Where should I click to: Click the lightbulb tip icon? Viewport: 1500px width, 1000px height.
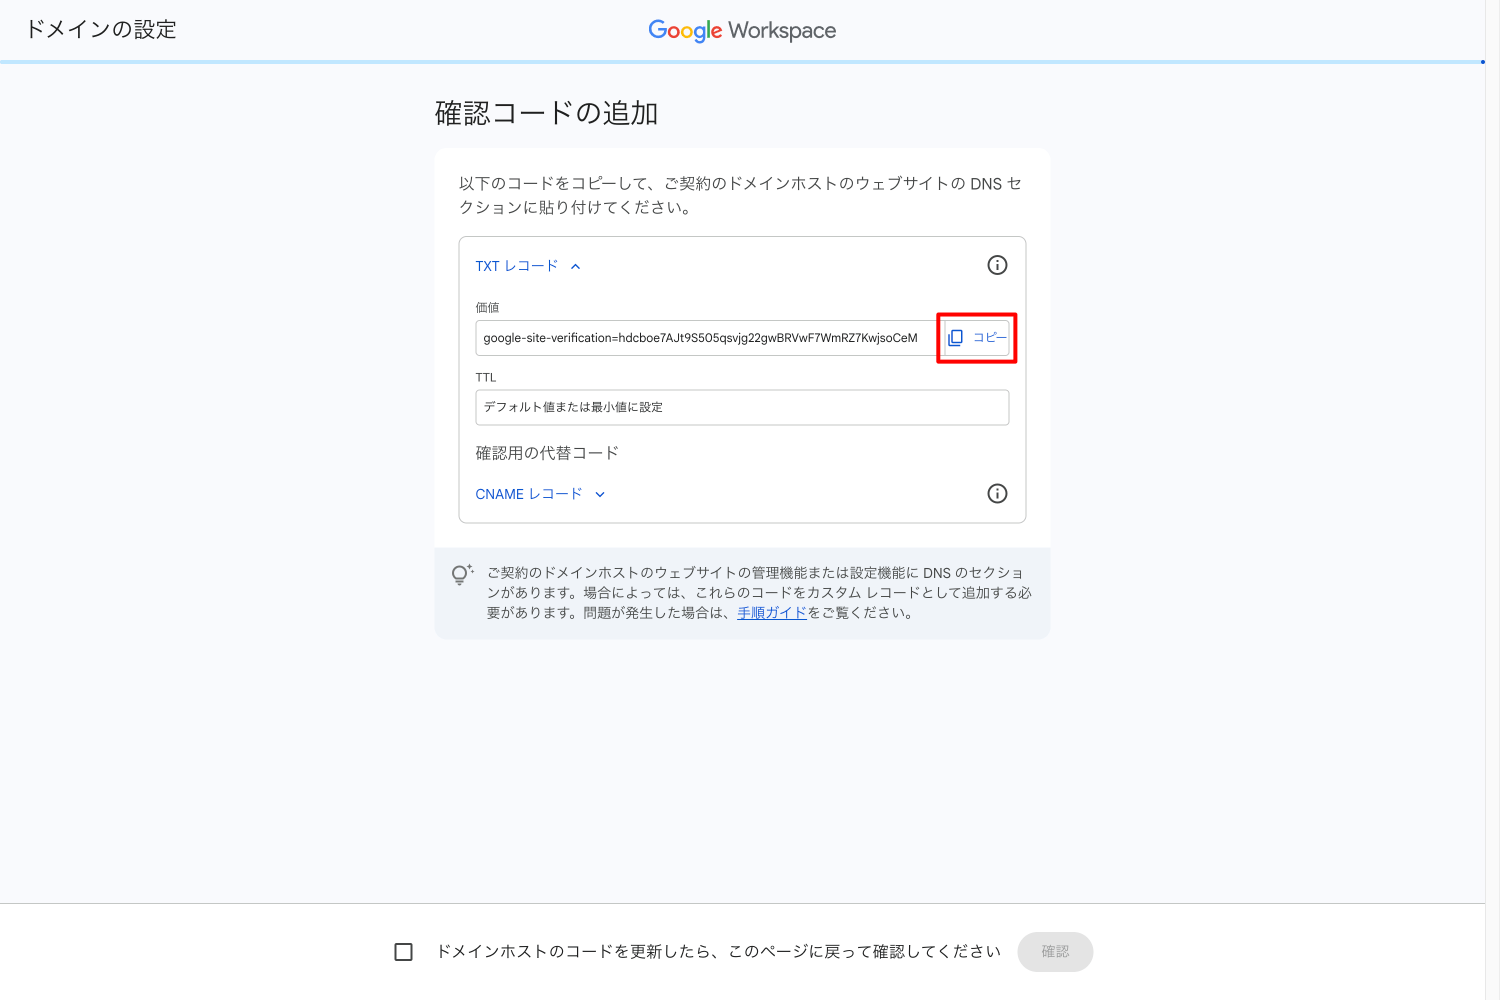pyautogui.click(x=461, y=574)
